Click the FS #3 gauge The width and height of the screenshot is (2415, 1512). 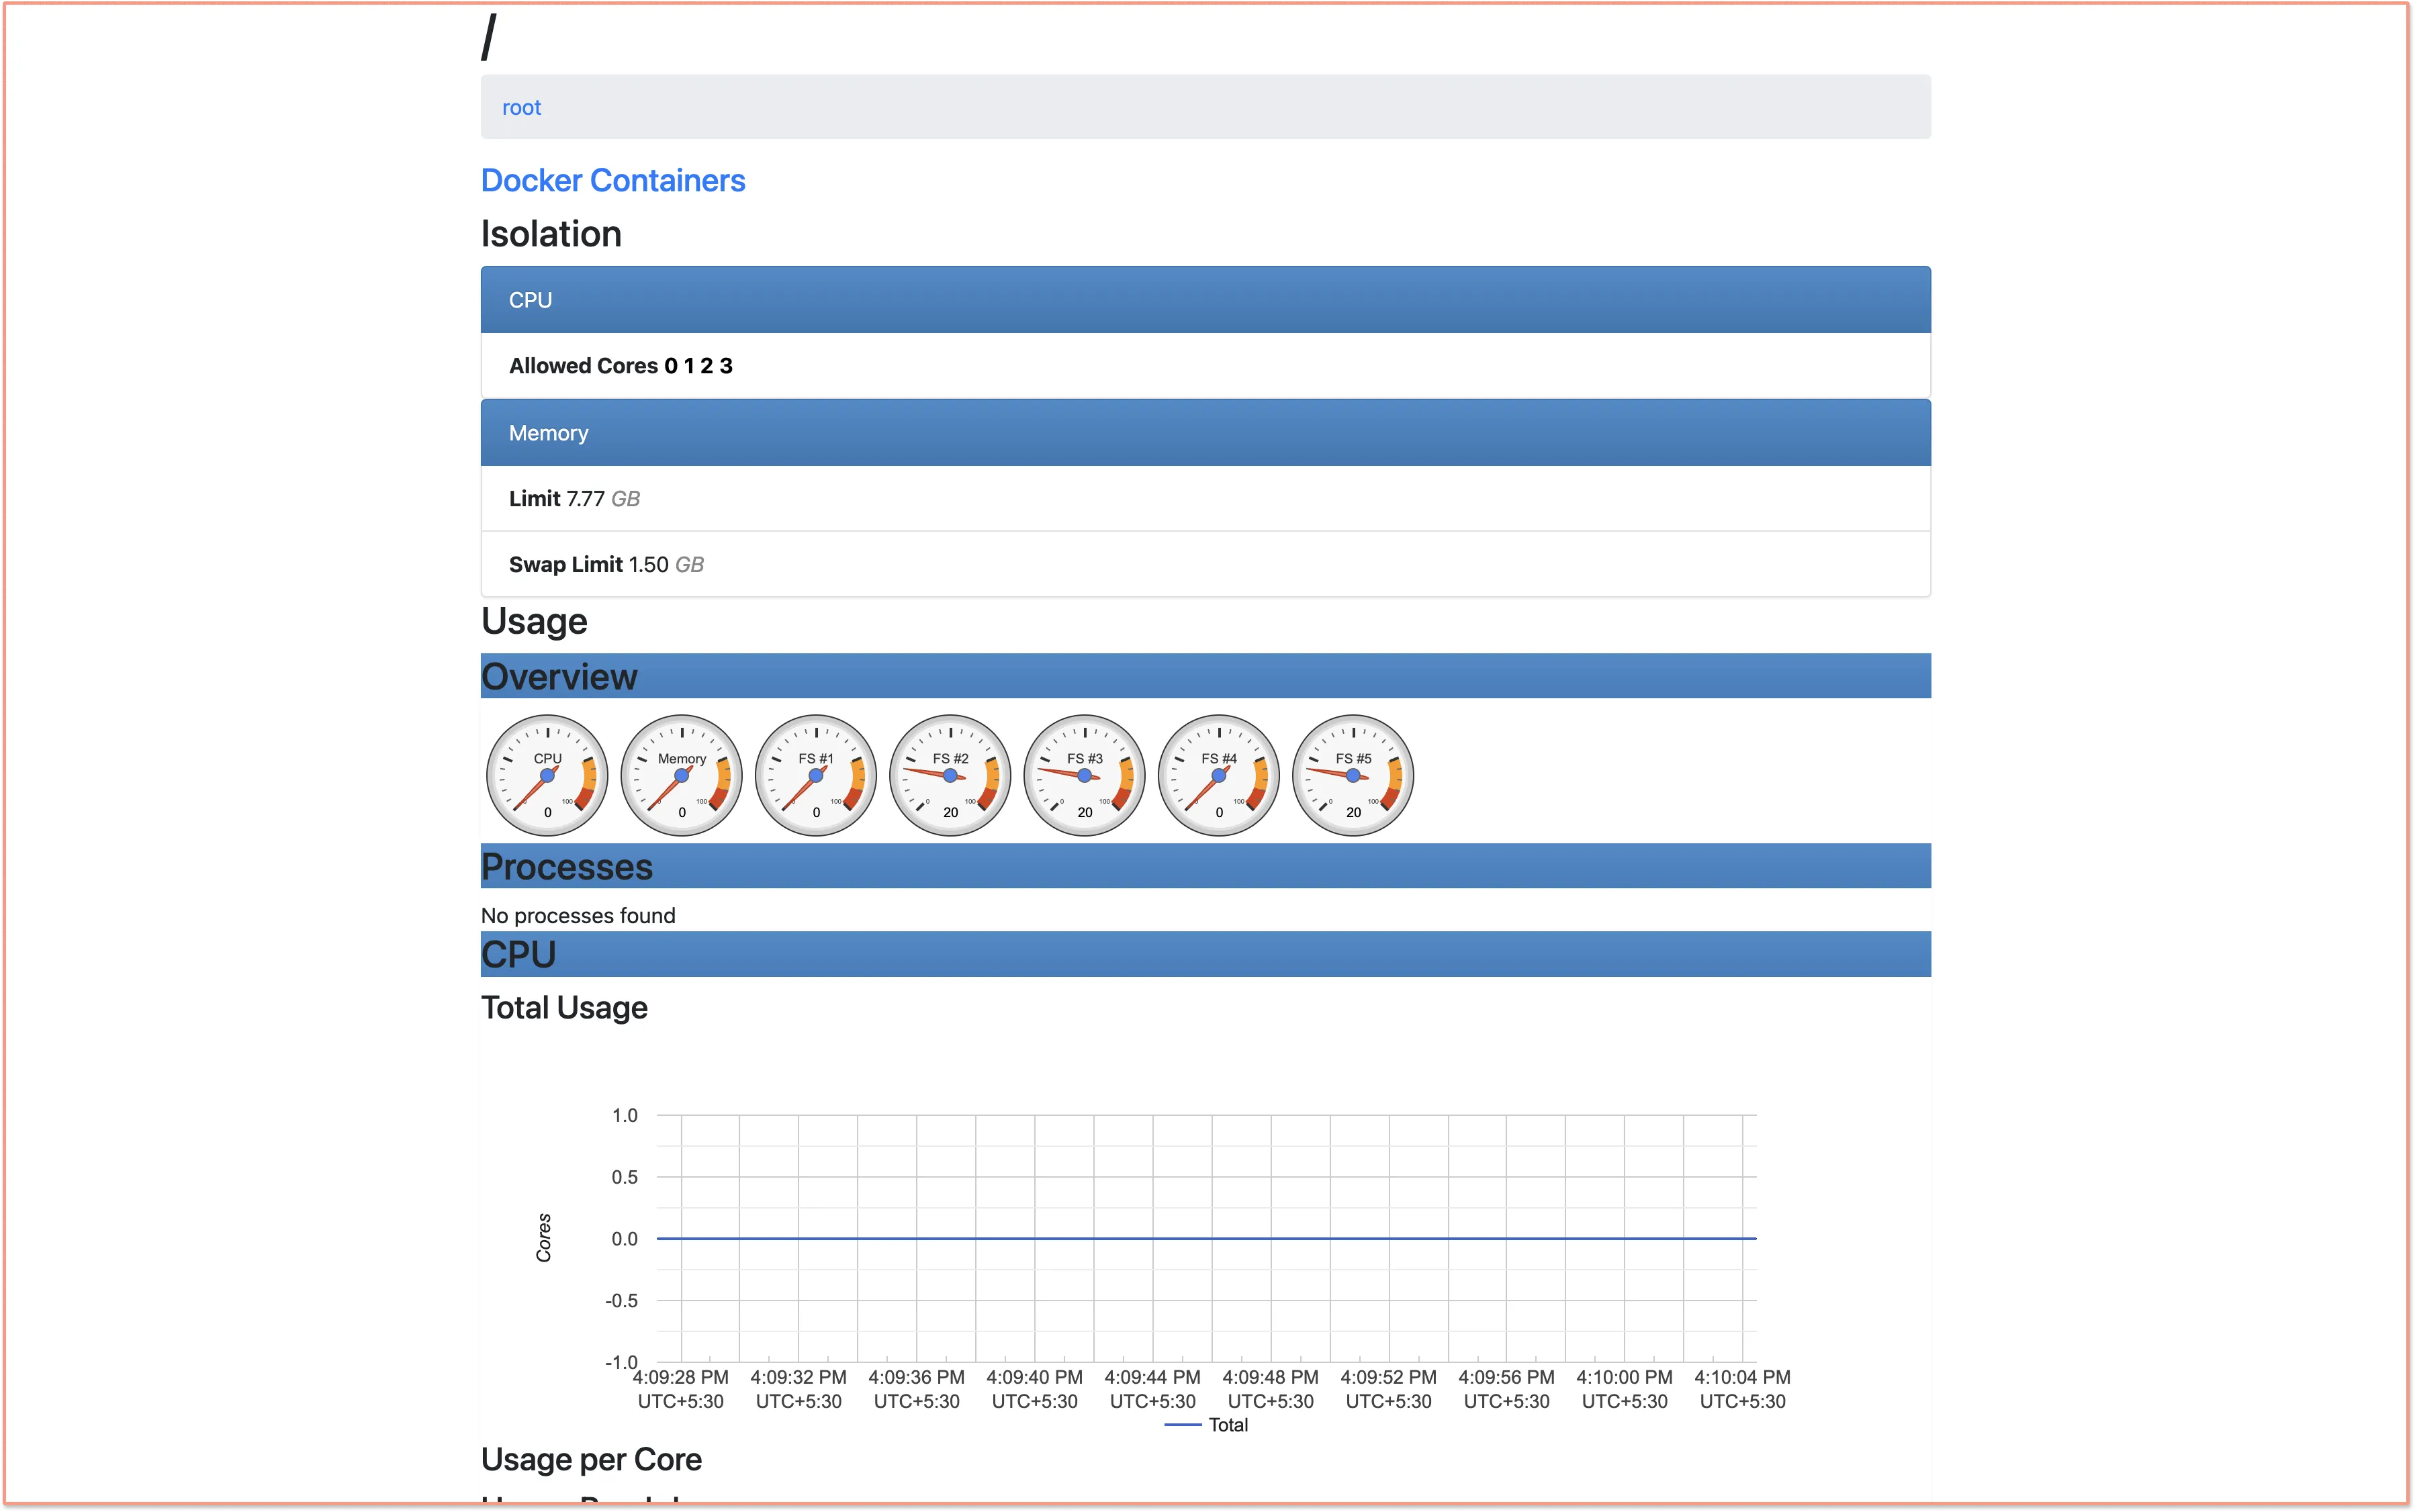(1085, 775)
